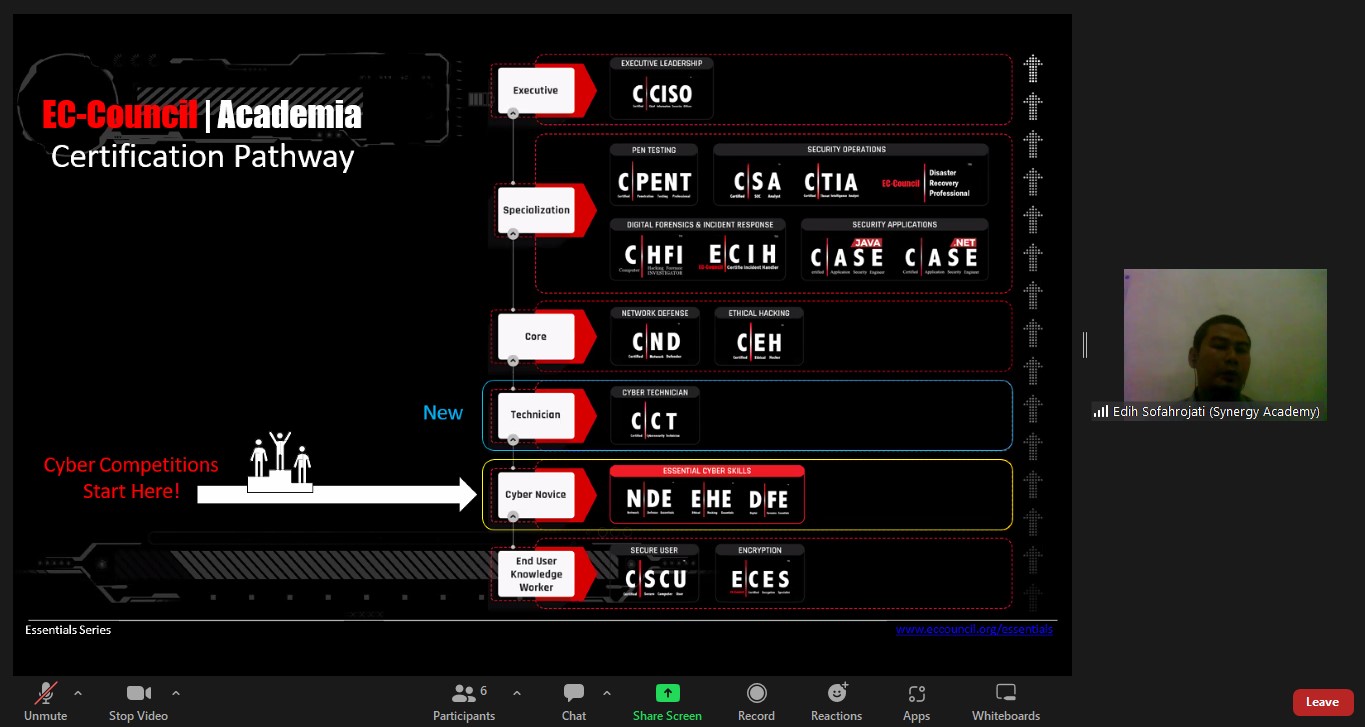Open the Apps panel
This screenshot has height=727, width=1365.
916,701
